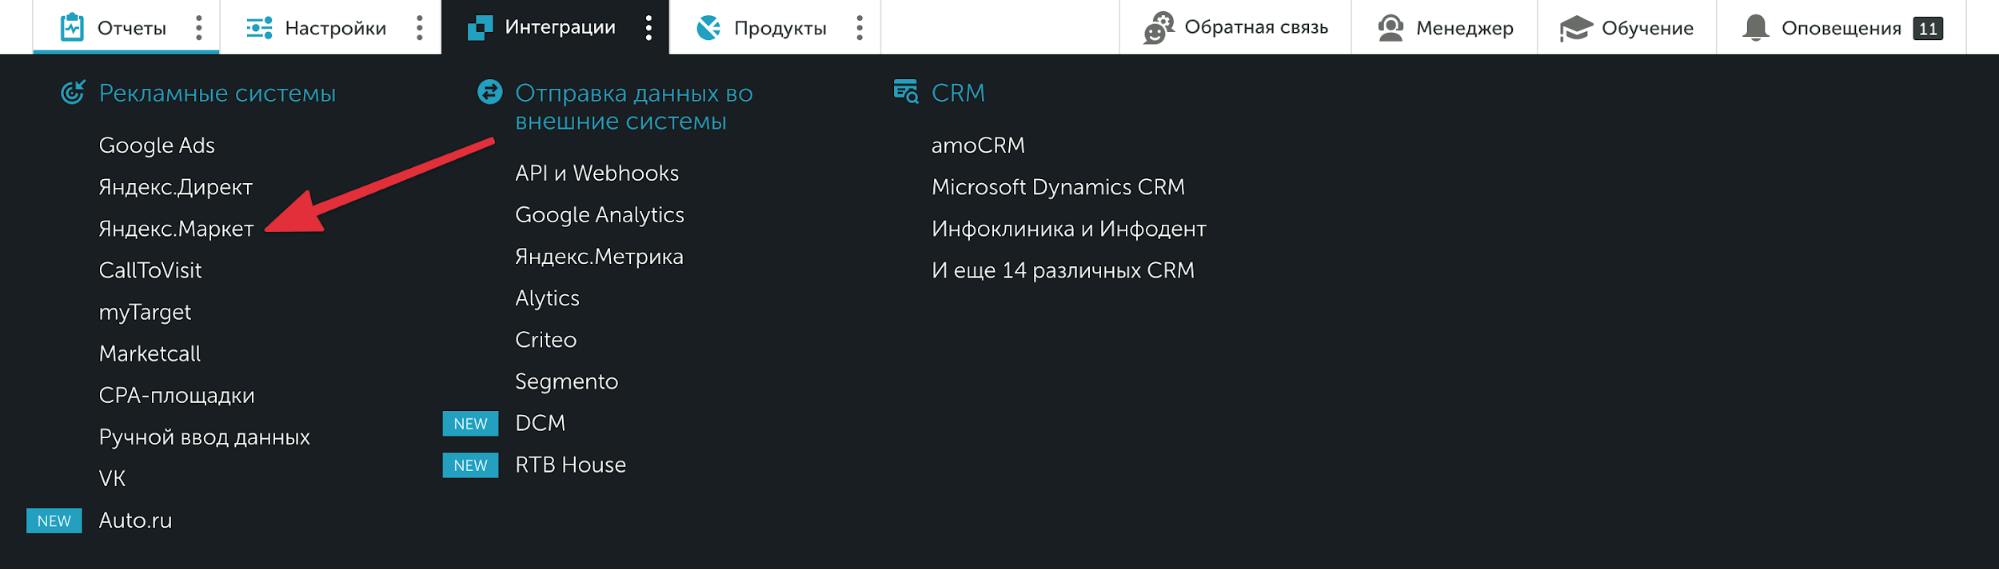Image resolution: width=1999 pixels, height=570 pixels.
Task: Click the Оповещения bell icon
Action: click(1755, 28)
